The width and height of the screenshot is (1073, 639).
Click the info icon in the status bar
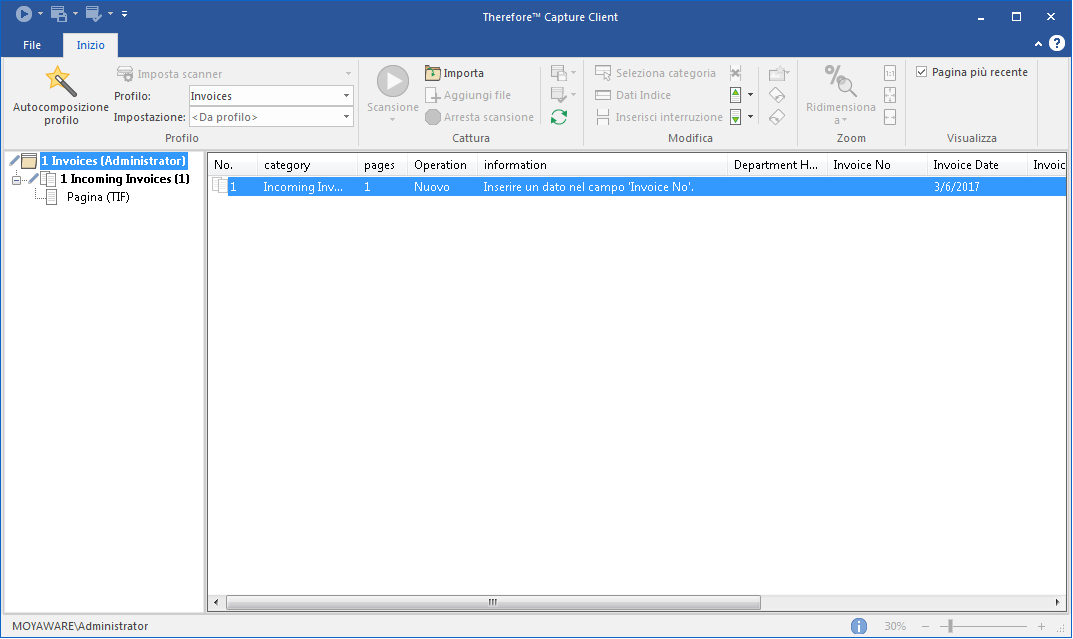859,625
